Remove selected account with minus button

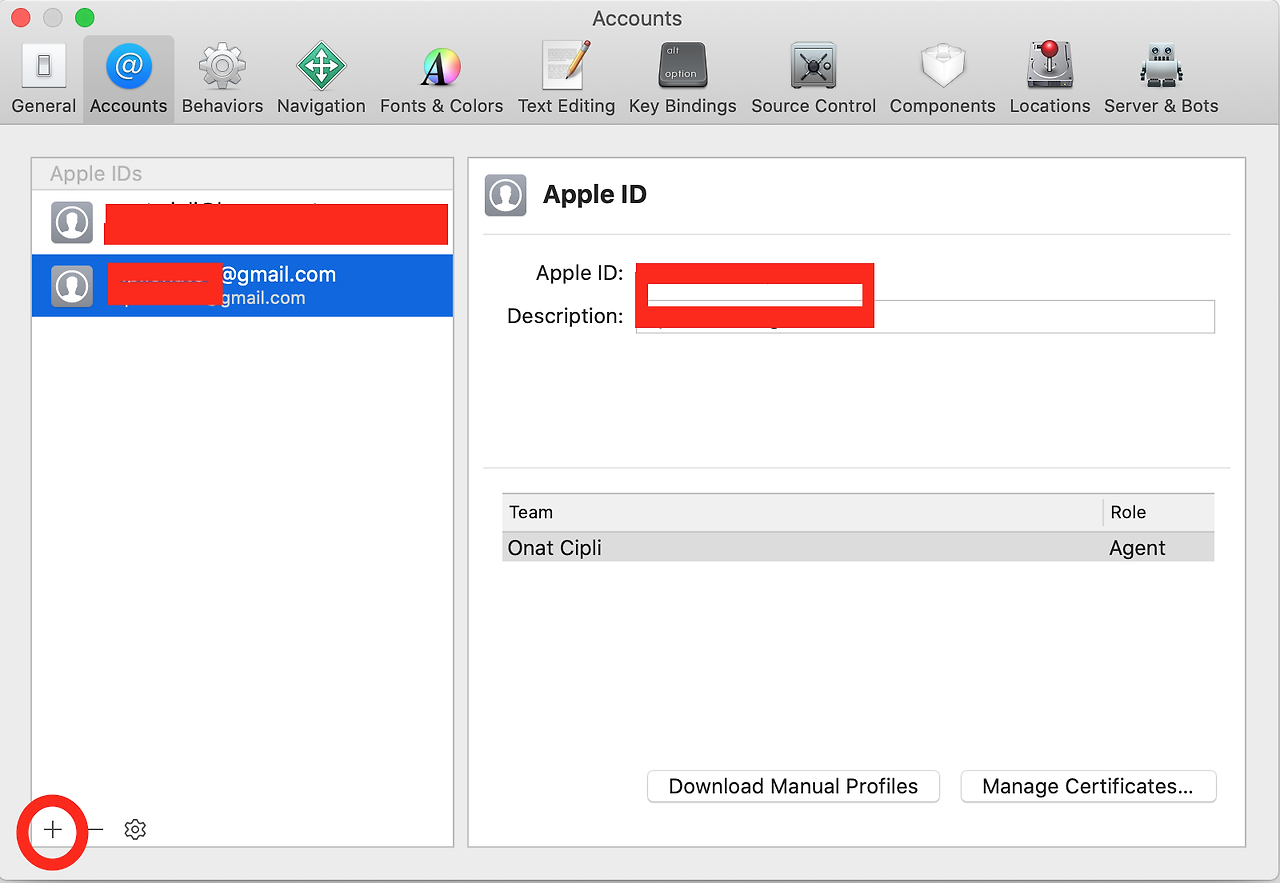point(95,829)
